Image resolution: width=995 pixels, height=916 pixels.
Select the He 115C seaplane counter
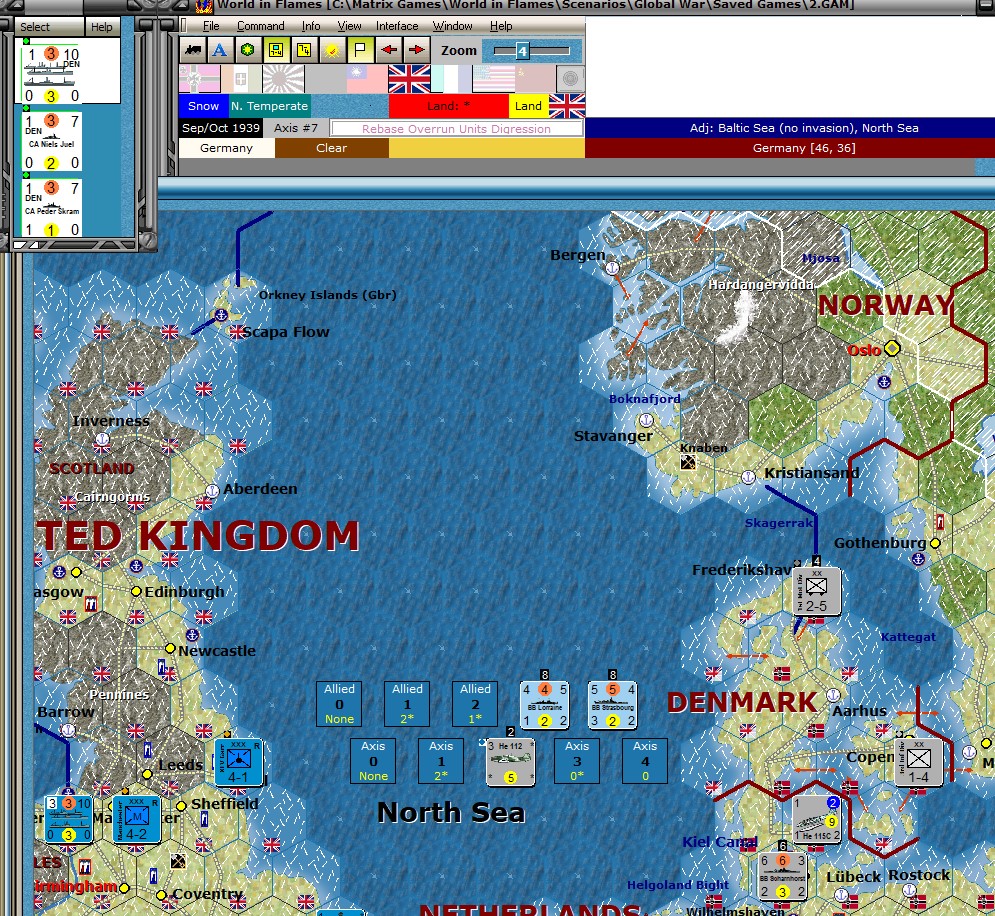817,819
